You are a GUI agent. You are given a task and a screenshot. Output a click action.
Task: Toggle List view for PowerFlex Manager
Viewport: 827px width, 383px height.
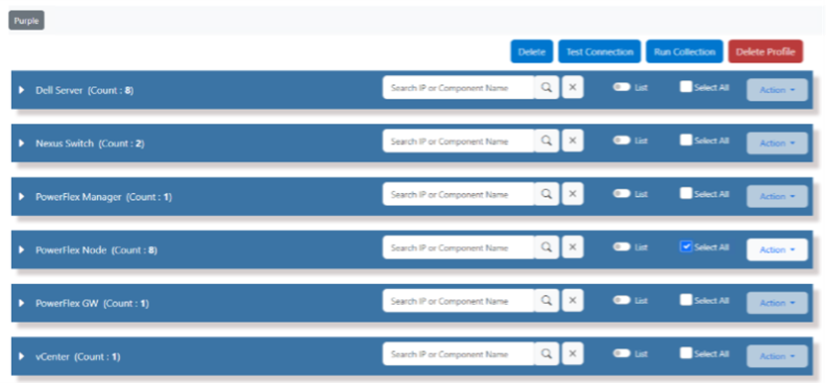(x=622, y=194)
